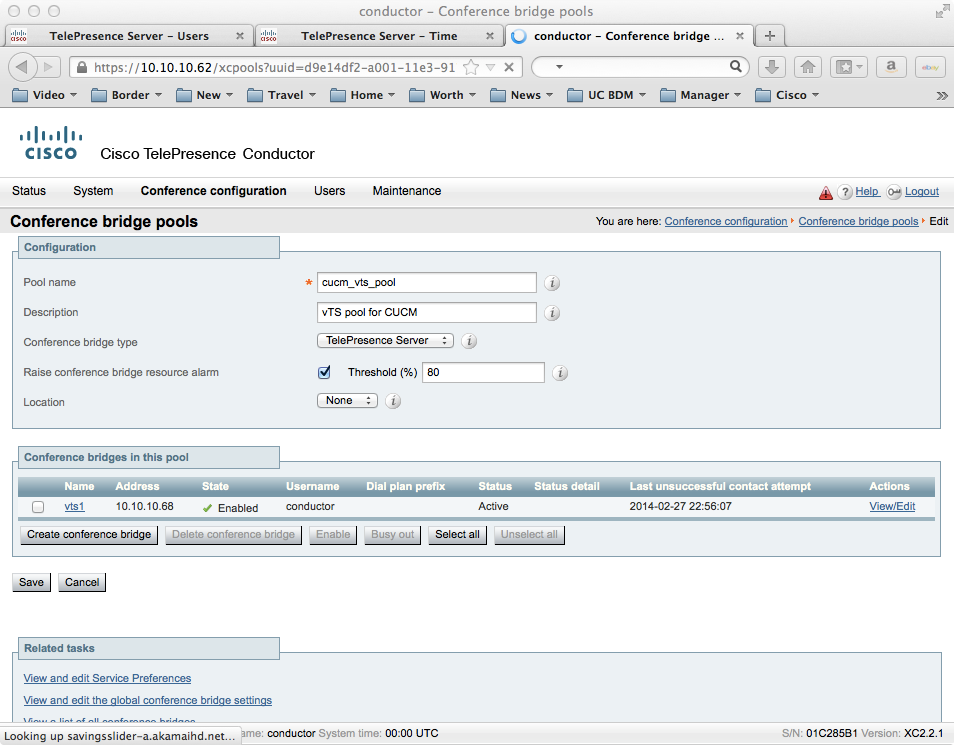954x745 pixels.
Task: Show info for the Pool name field
Action: [552, 283]
